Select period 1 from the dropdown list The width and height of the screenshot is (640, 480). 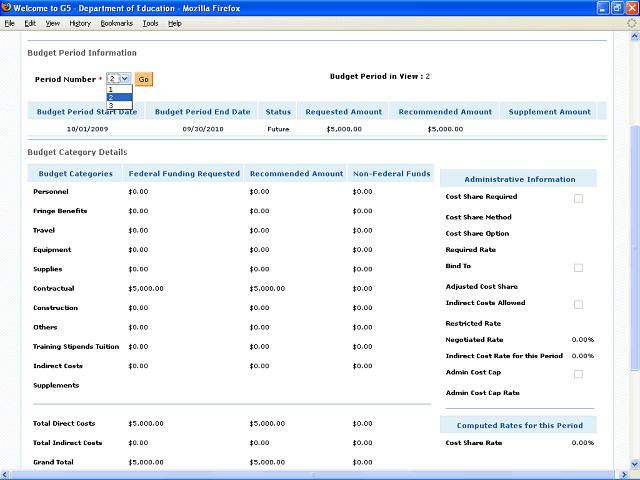point(119,89)
